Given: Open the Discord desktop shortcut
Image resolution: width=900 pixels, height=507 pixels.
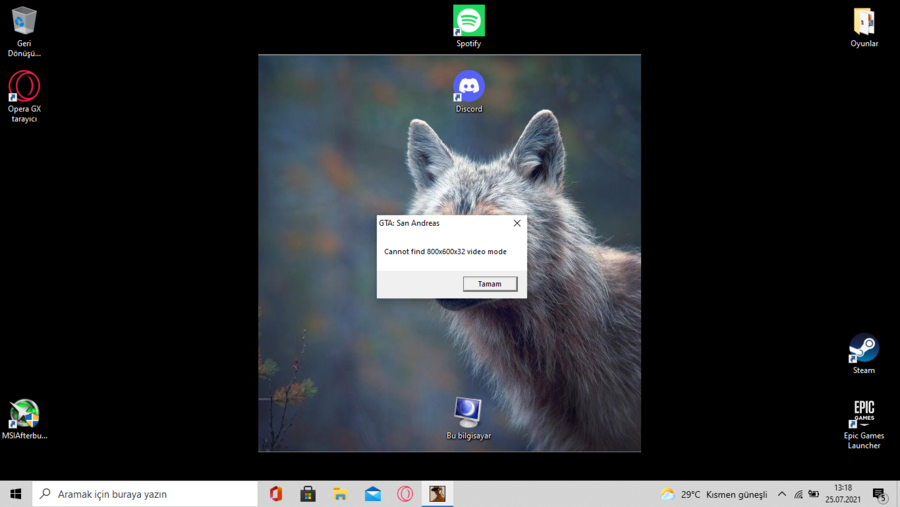Looking at the screenshot, I should pyautogui.click(x=468, y=92).
